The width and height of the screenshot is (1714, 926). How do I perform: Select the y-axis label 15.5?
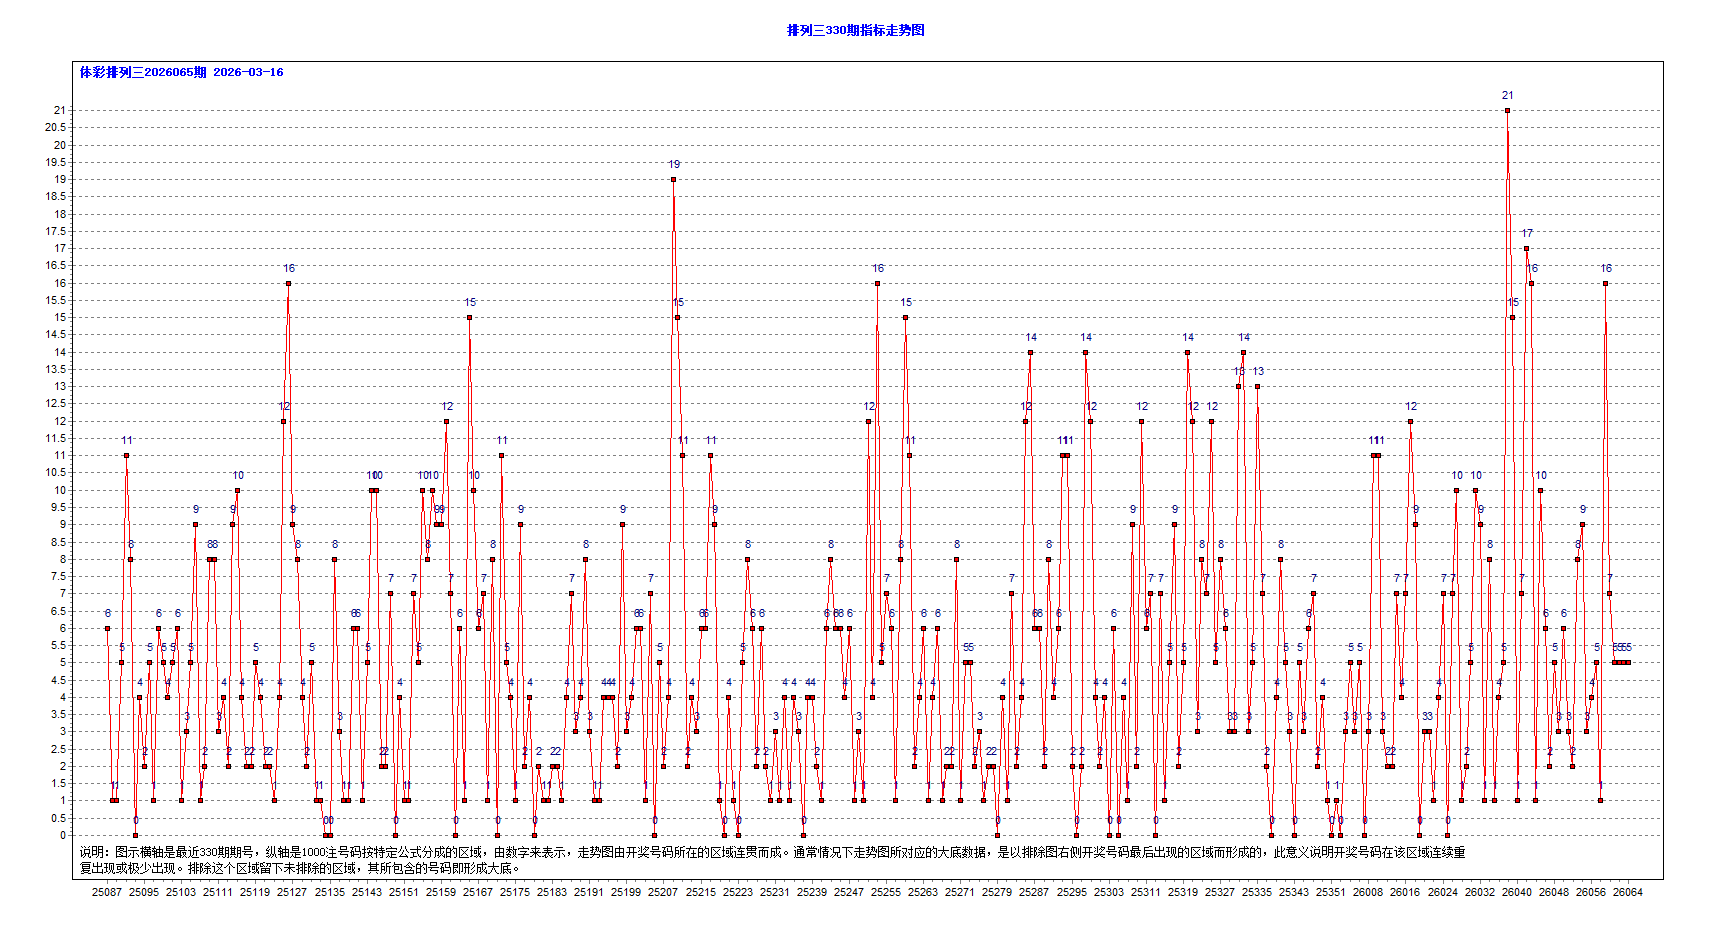click(55, 300)
